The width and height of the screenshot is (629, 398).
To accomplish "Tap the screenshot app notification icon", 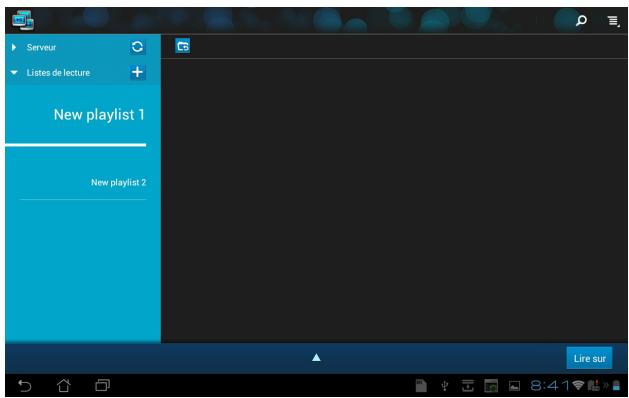I will point(491,386).
